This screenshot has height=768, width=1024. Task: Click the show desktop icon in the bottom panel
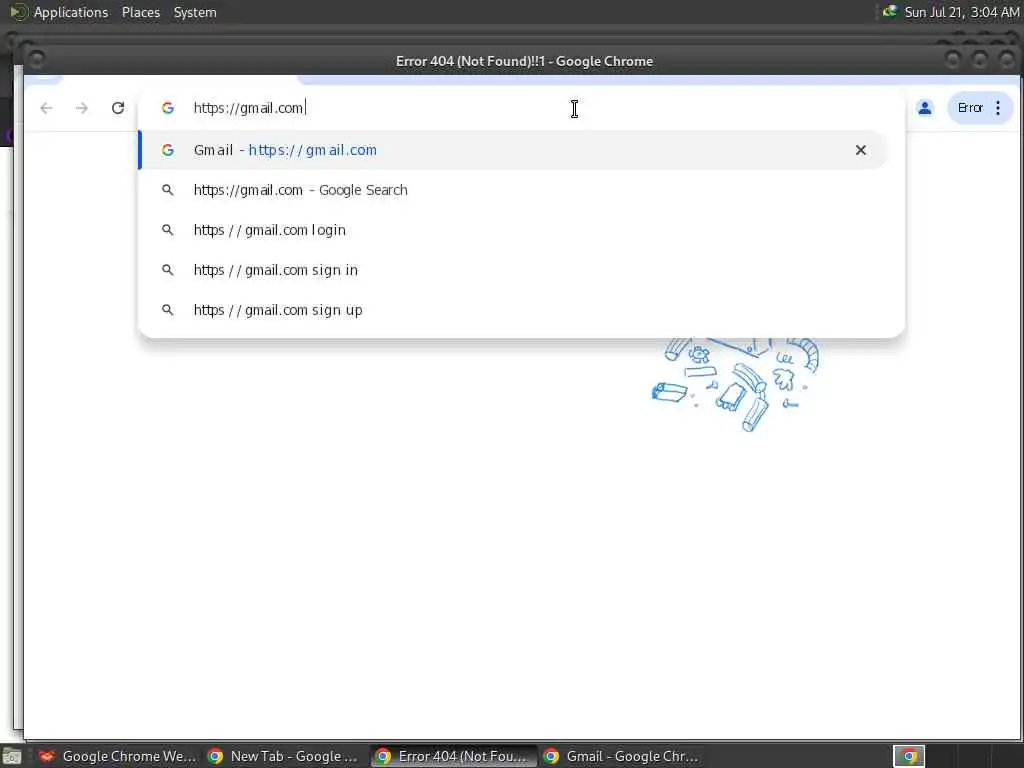coord(12,756)
